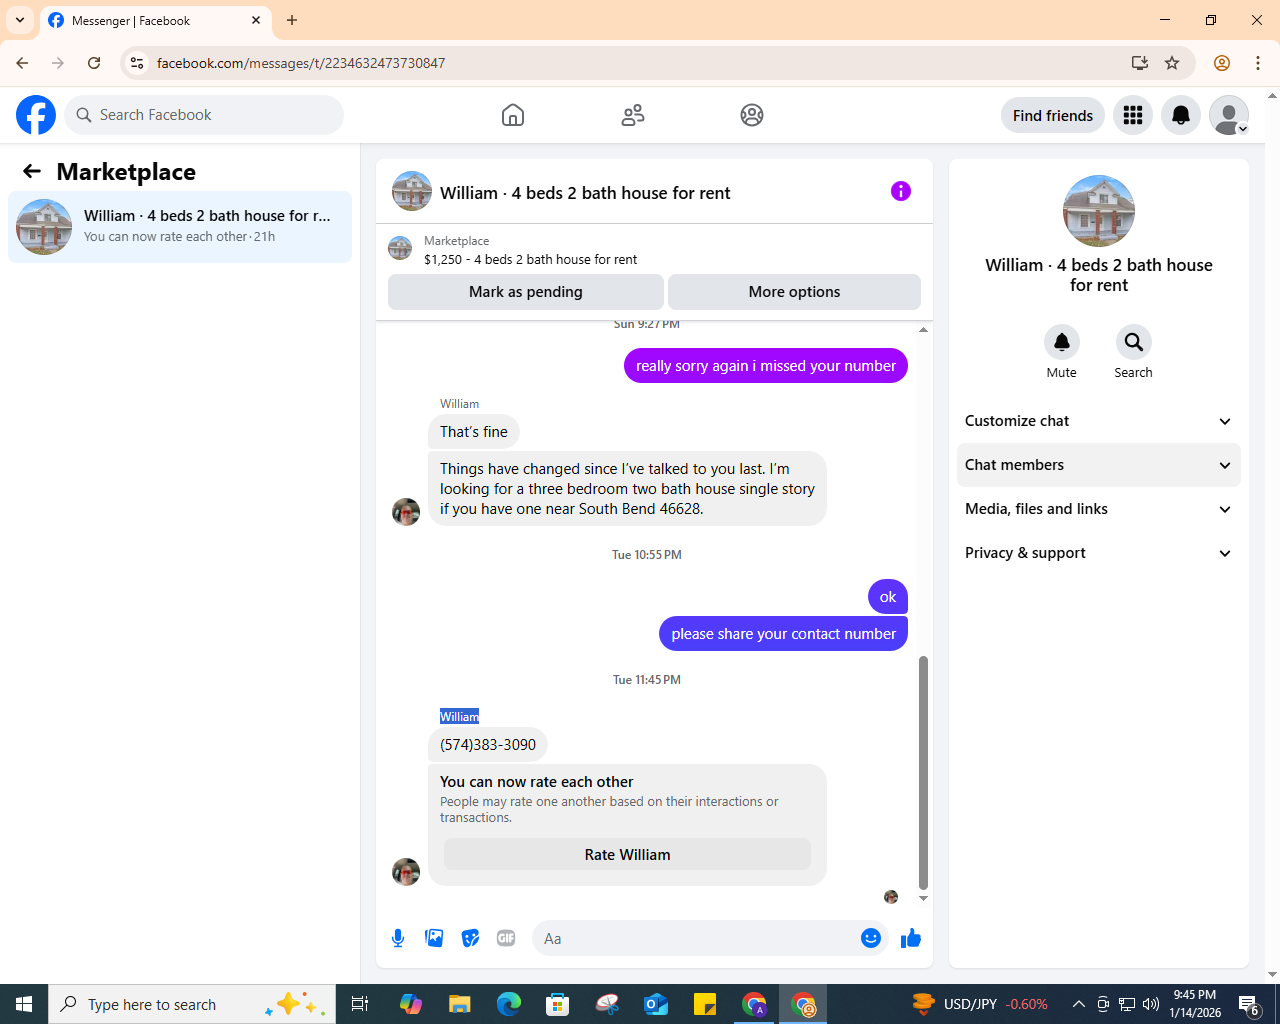Click the 'That's fine' message bubble

474,432
